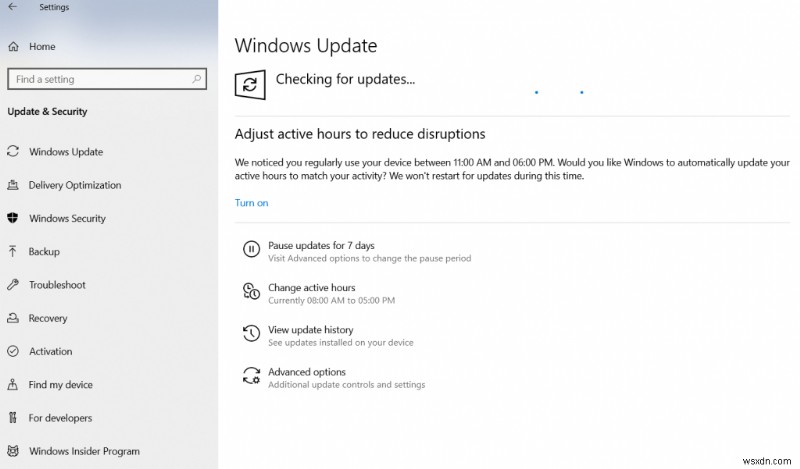Click the Home house icon
The width and height of the screenshot is (800, 469).
(14, 46)
